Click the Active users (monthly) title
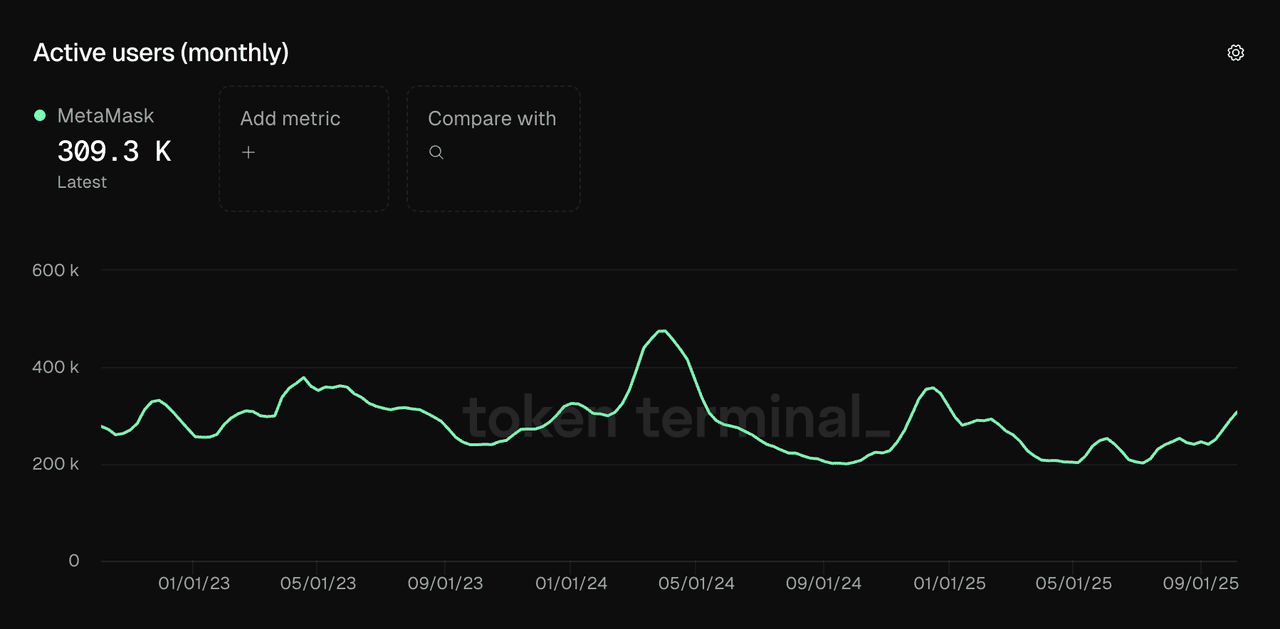 (x=161, y=53)
